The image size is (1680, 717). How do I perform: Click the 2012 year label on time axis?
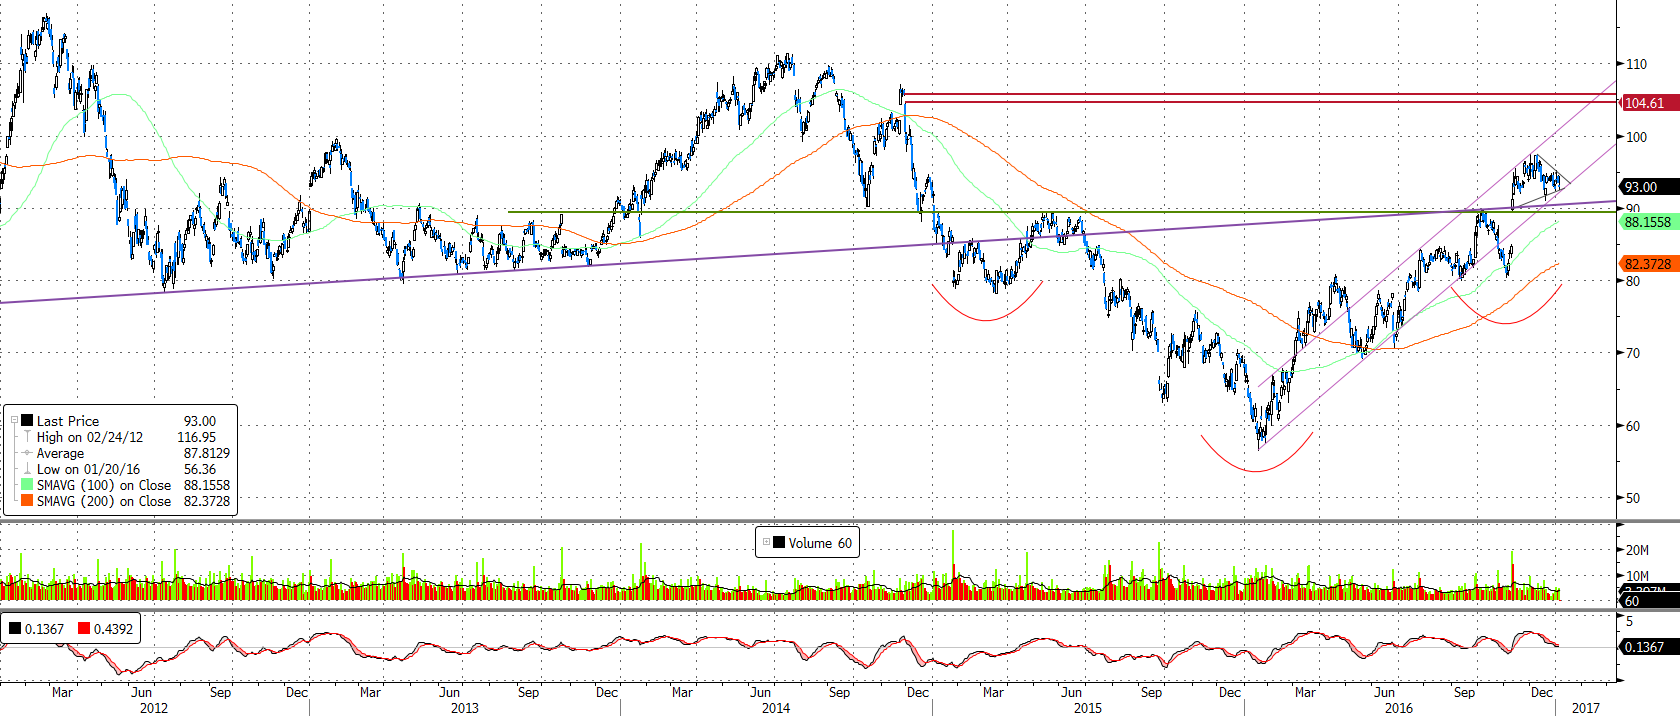pyautogui.click(x=154, y=708)
